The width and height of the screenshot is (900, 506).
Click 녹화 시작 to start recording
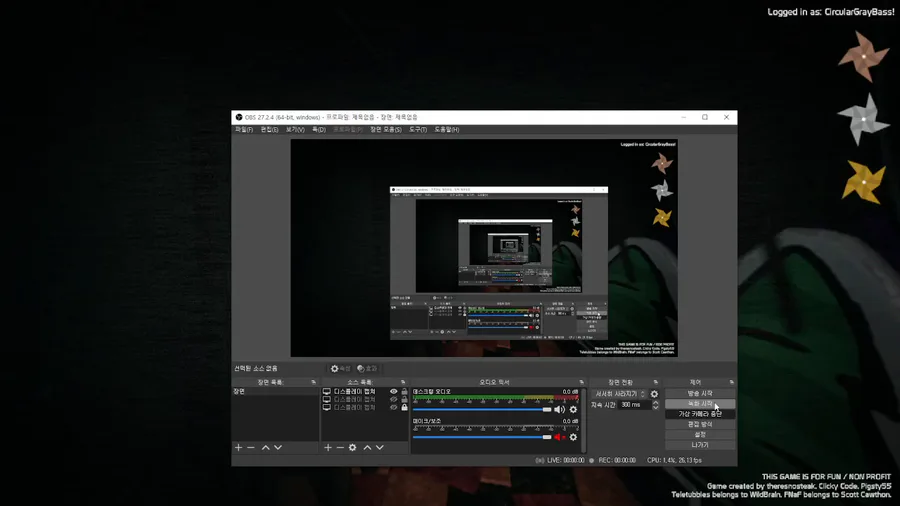click(x=700, y=404)
